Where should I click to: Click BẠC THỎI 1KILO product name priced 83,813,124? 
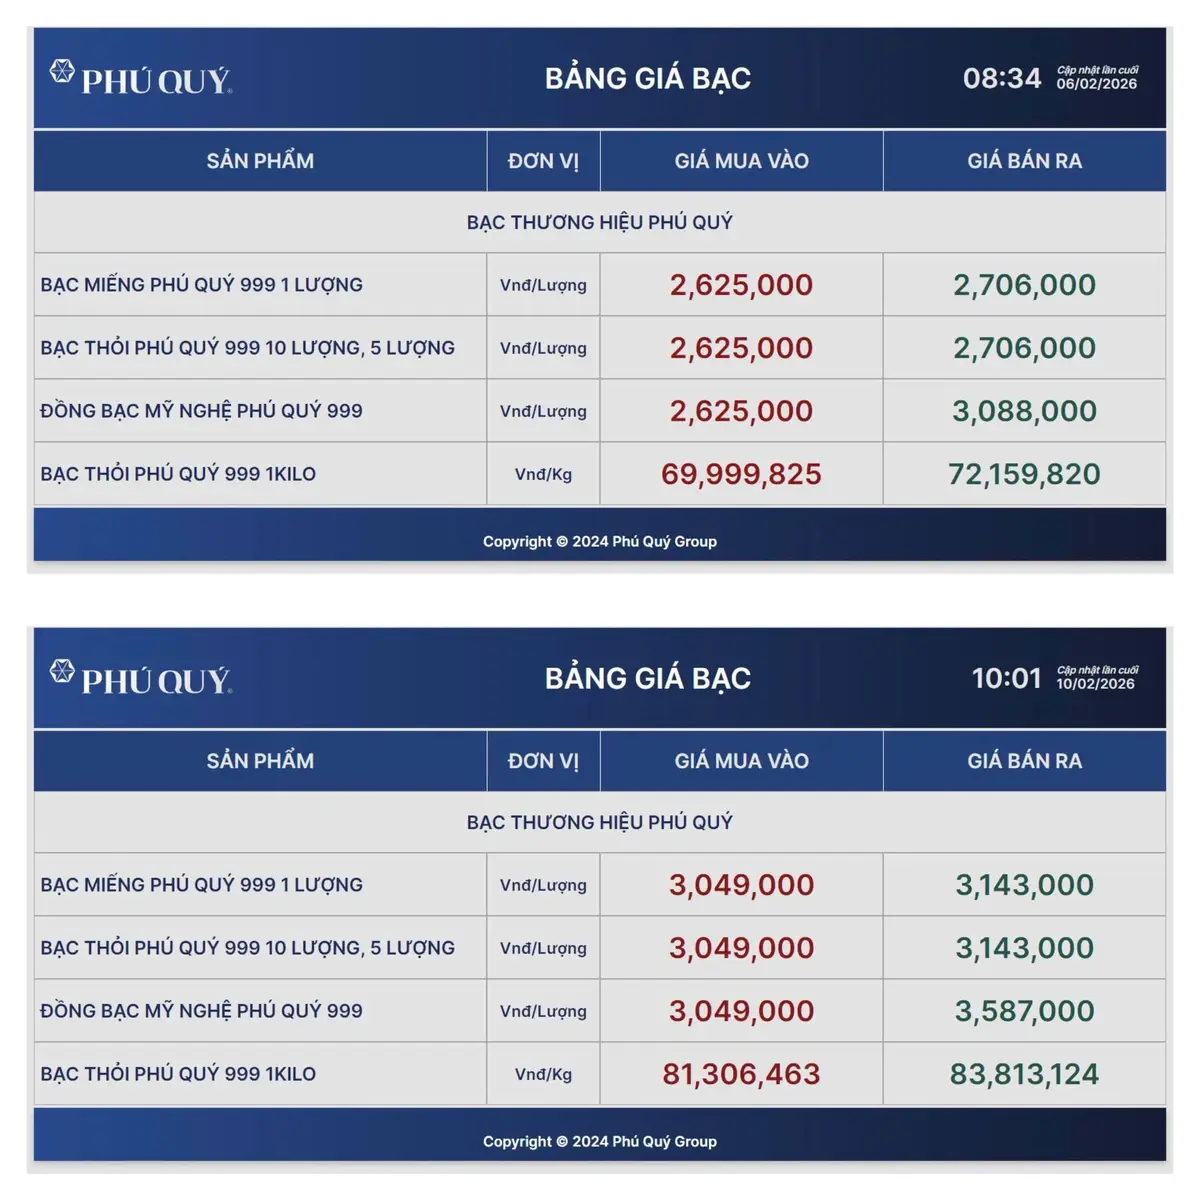click(x=178, y=1074)
